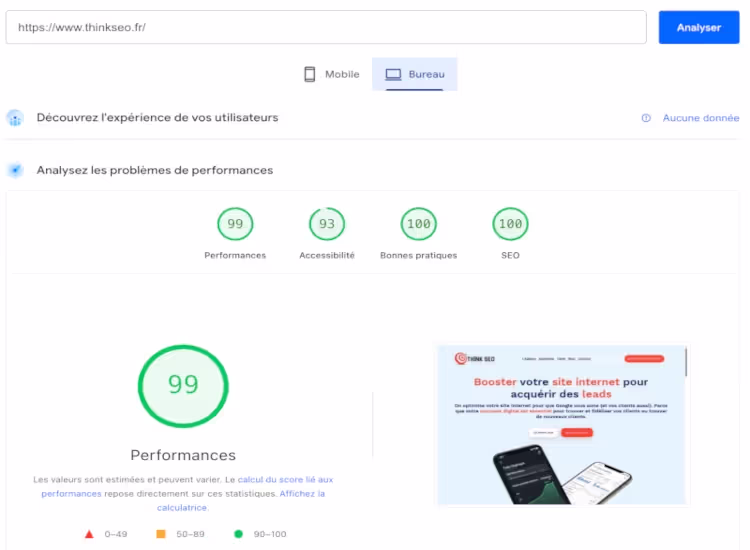
Task: Jump to the Accessibilité 93 score gauge
Action: pyautogui.click(x=327, y=225)
